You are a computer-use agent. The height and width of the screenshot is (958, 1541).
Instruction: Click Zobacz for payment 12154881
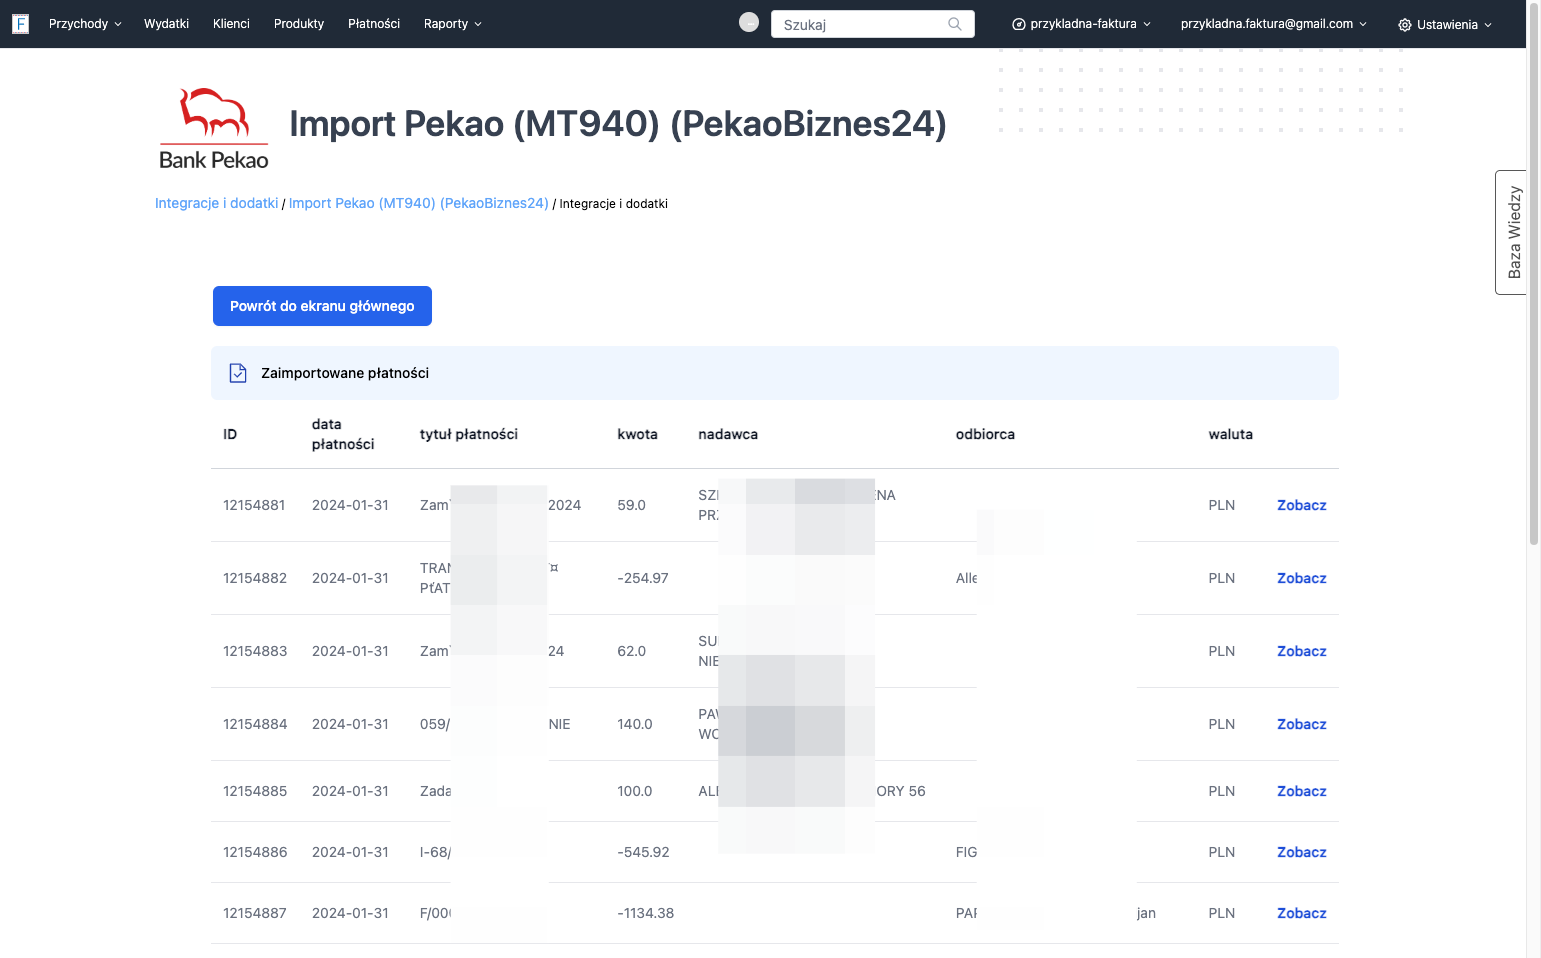[x=1302, y=505]
